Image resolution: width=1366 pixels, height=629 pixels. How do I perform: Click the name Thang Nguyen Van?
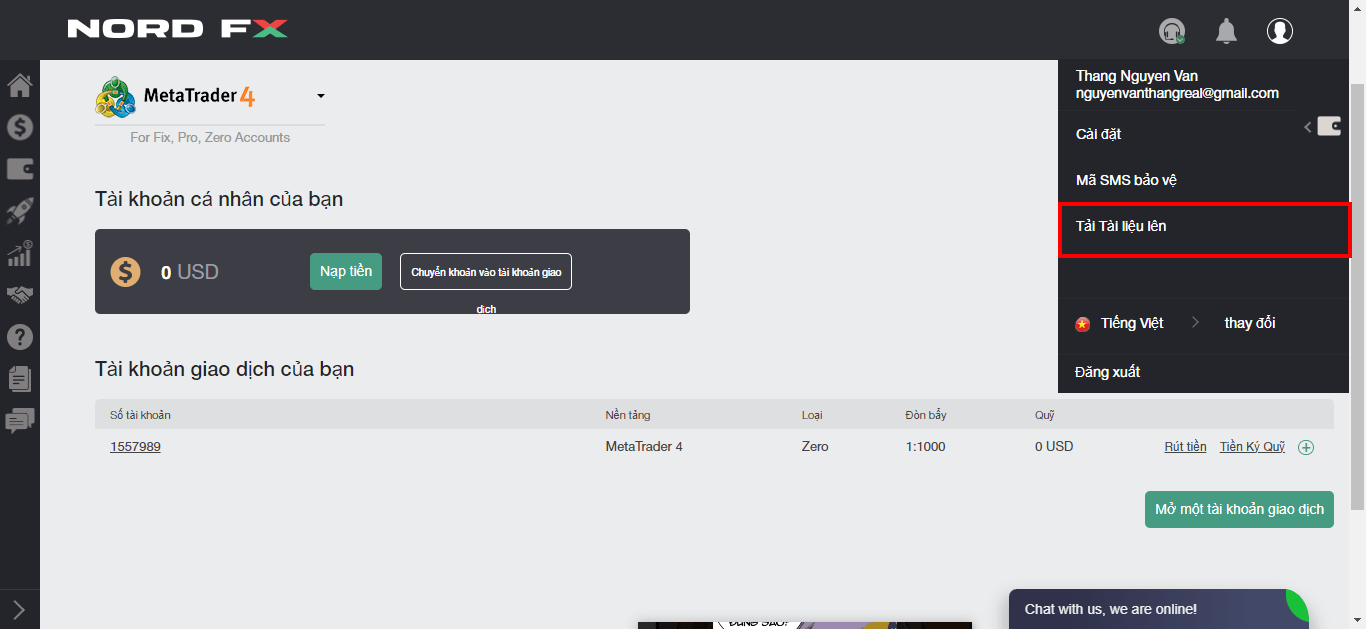pyautogui.click(x=1136, y=76)
